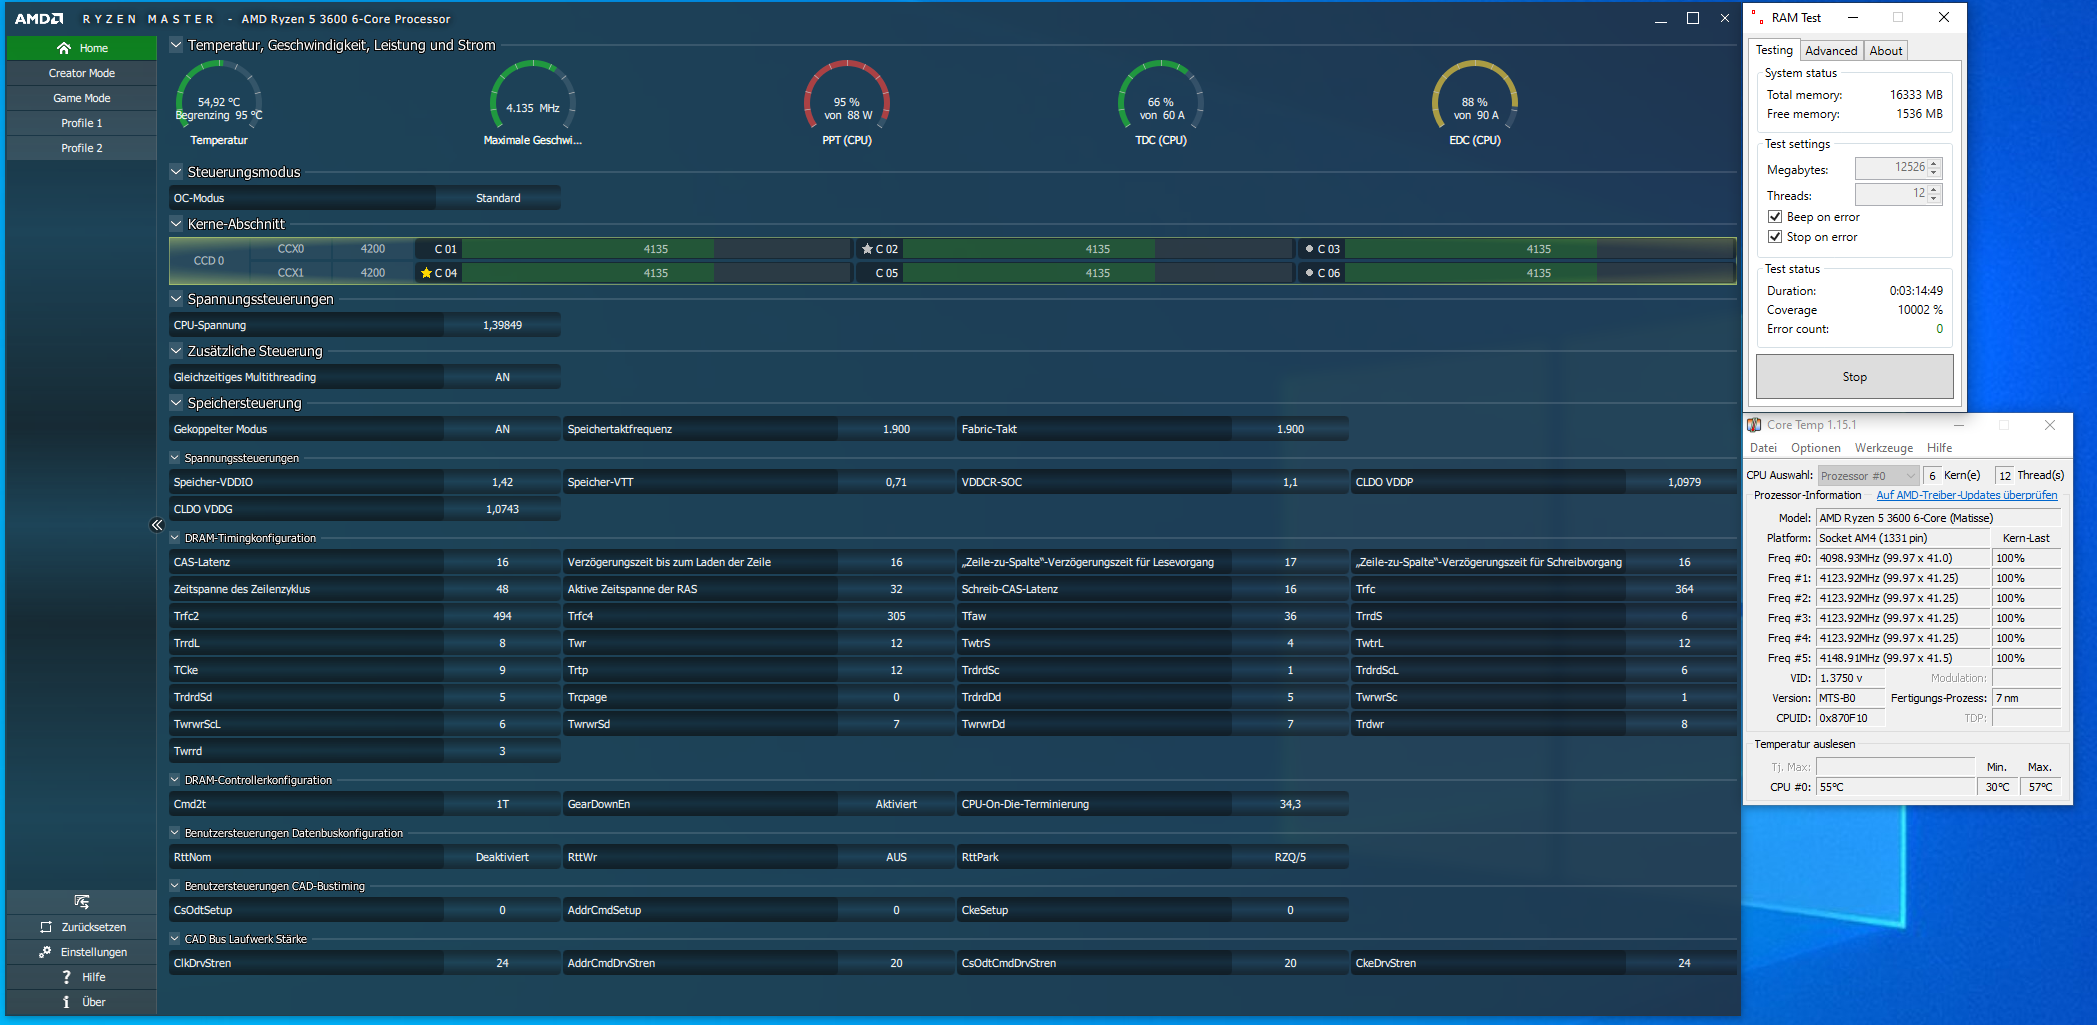The width and height of the screenshot is (2097, 1025).
Task: Collapse the DRAM-Timingkonfiguration section
Action: pos(175,538)
